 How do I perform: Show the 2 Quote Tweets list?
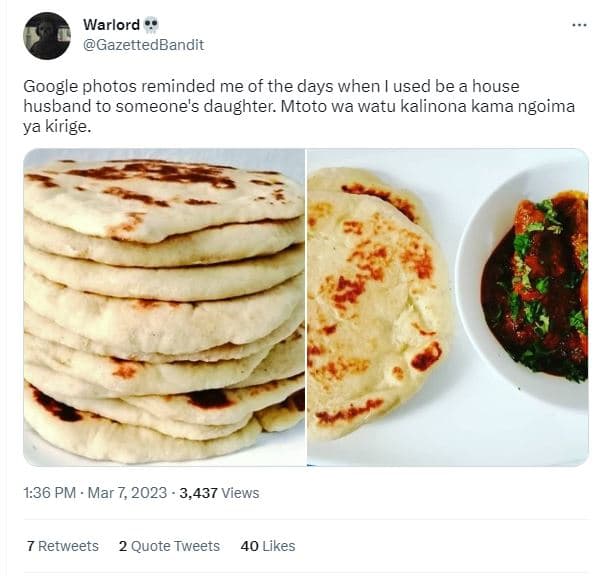tap(169, 546)
